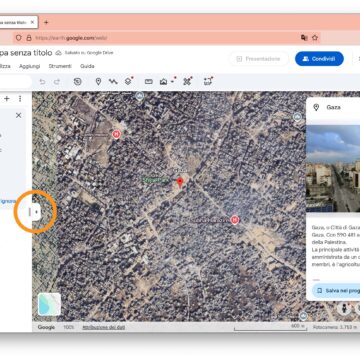The image size is (360, 360).
Task: Click the pin icon next to Gaza
Action: 316,107
